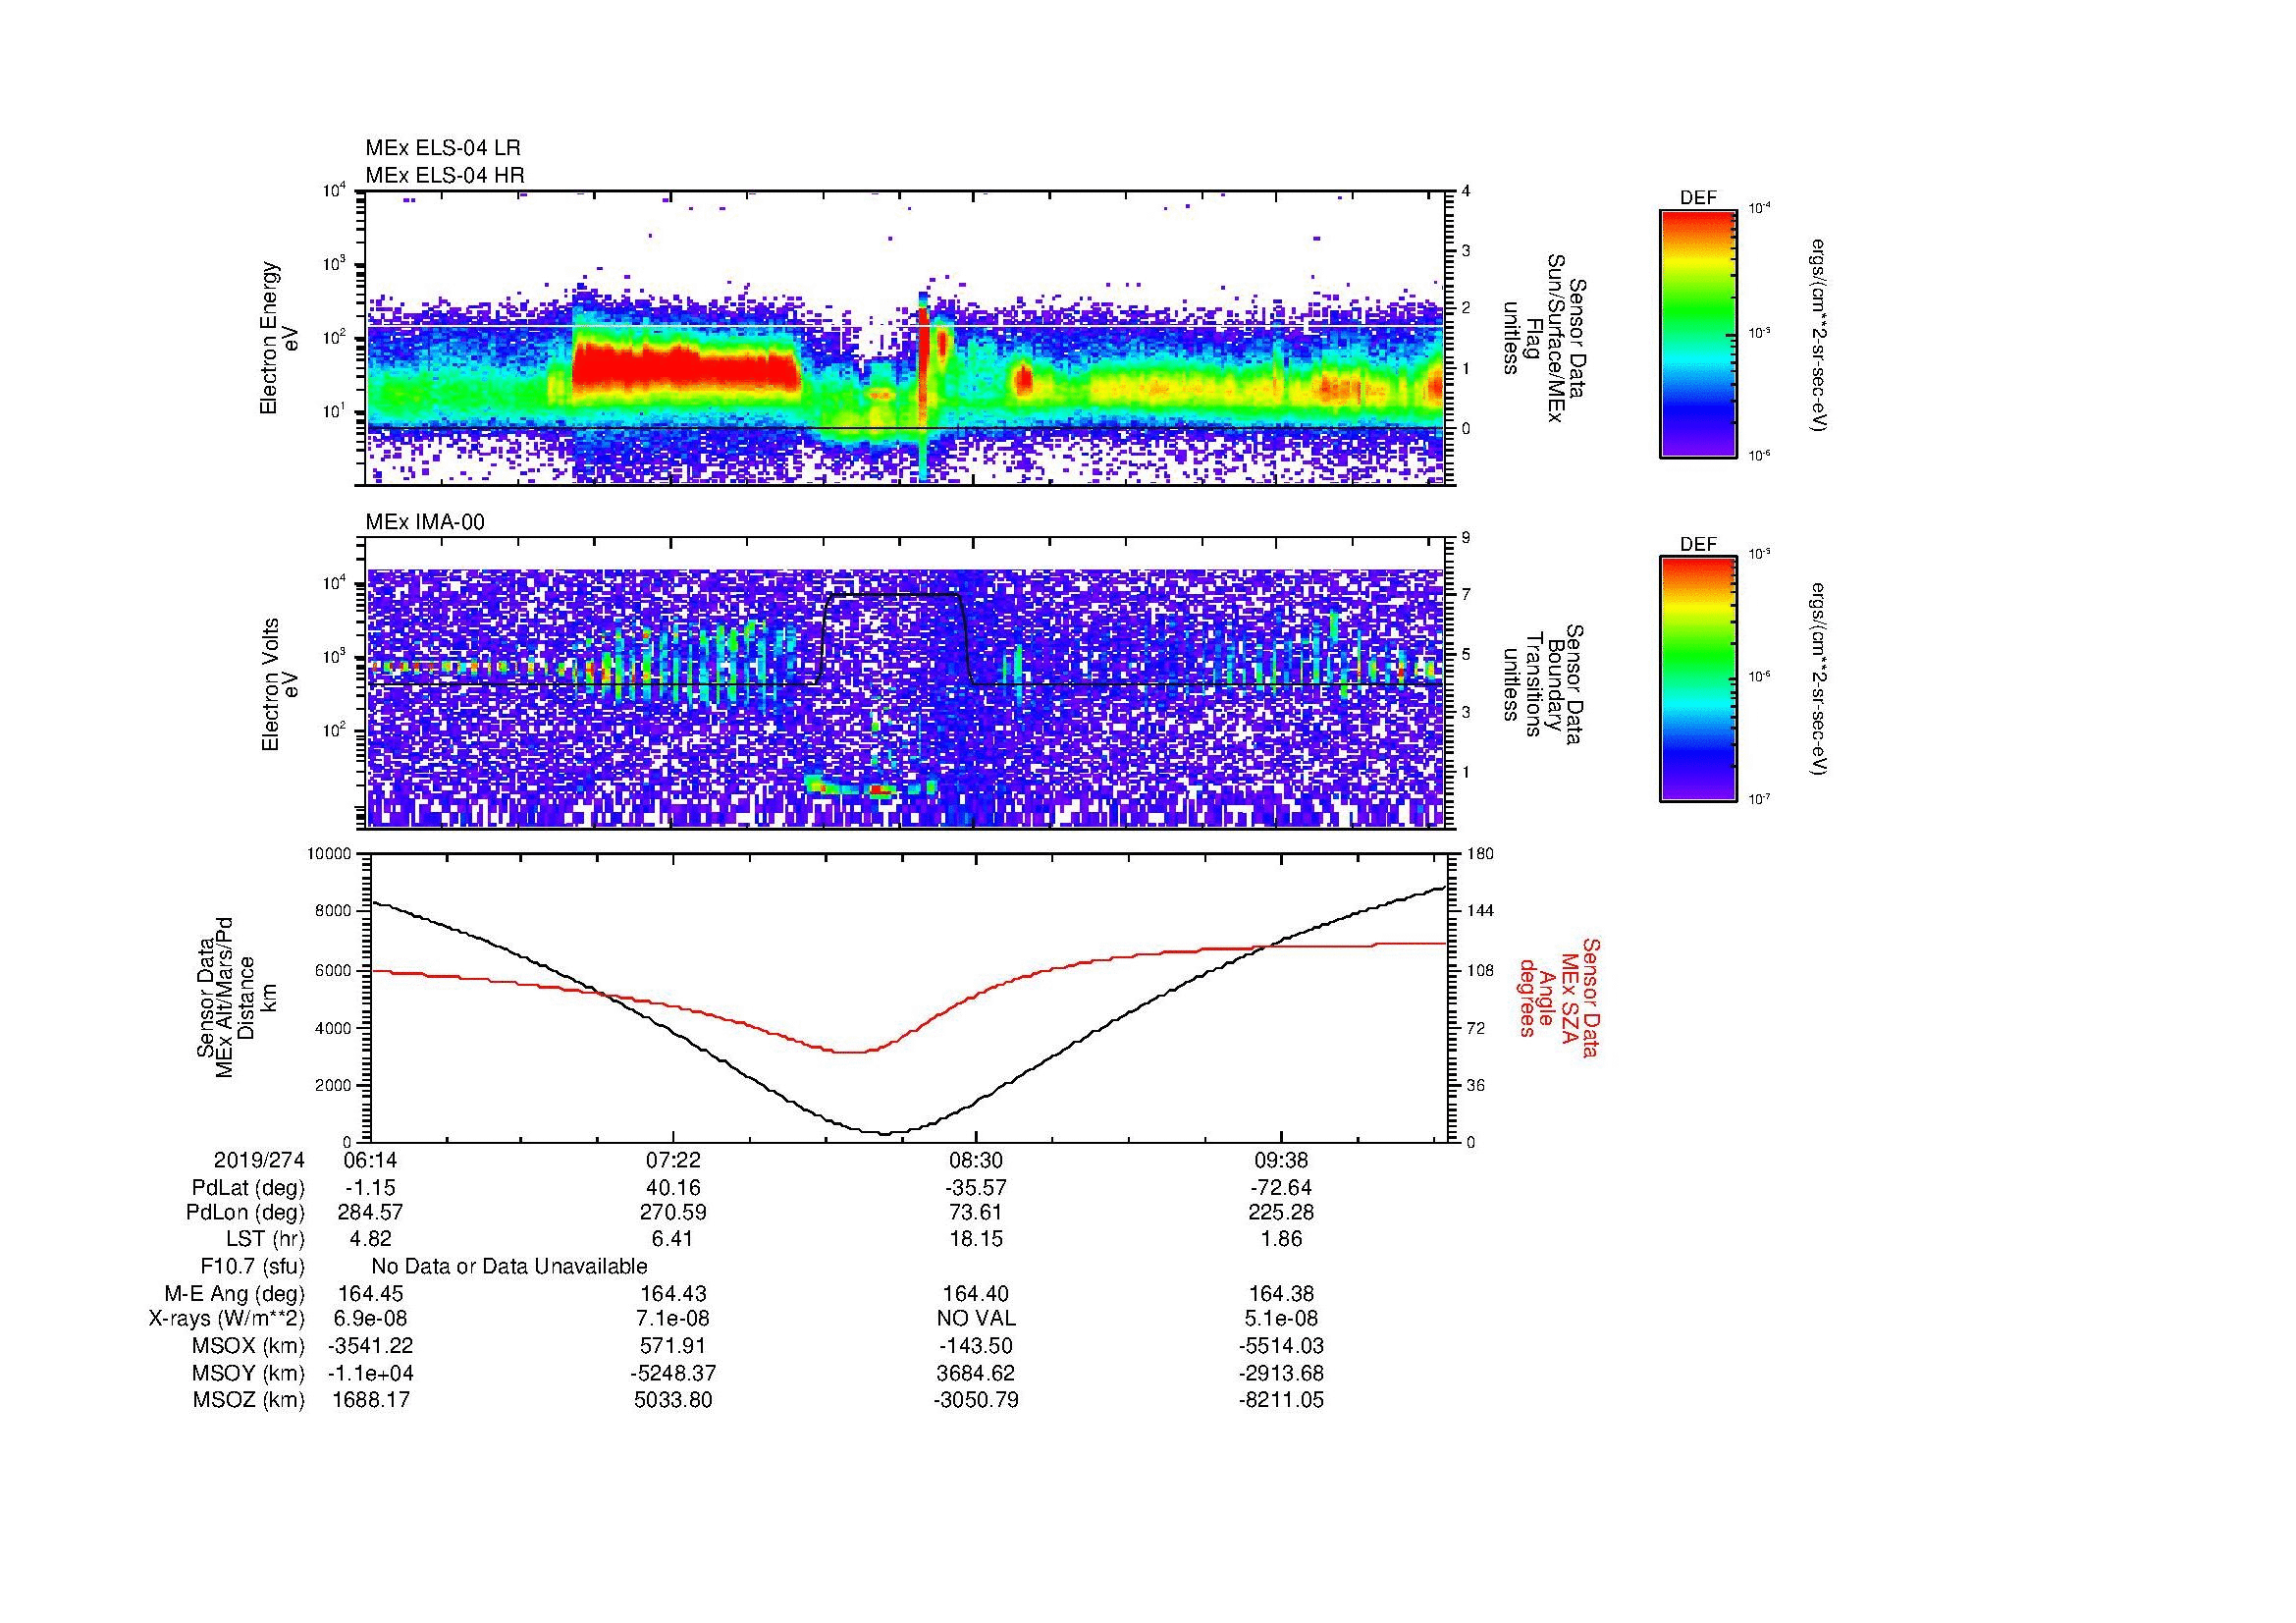This screenshot has height=1623, width=2296.
Task: Click the date label '2019/274'
Action: (x=259, y=1160)
